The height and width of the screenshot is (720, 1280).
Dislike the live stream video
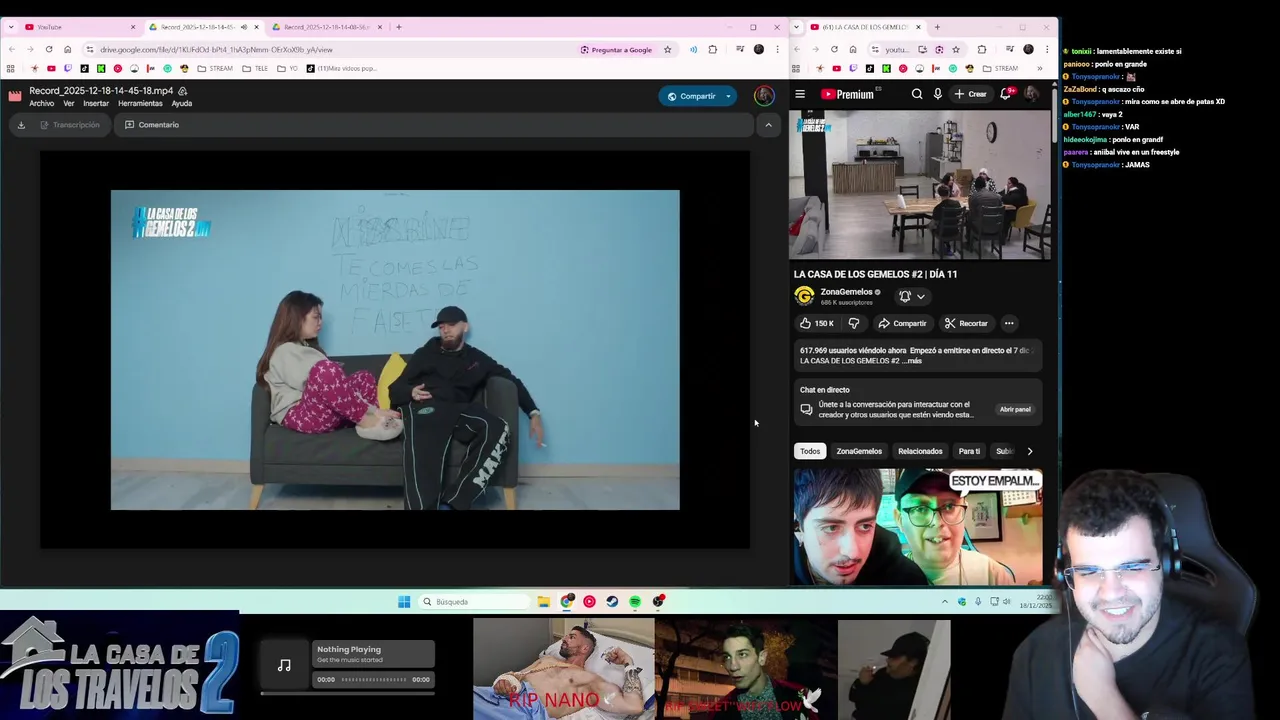[x=853, y=323]
